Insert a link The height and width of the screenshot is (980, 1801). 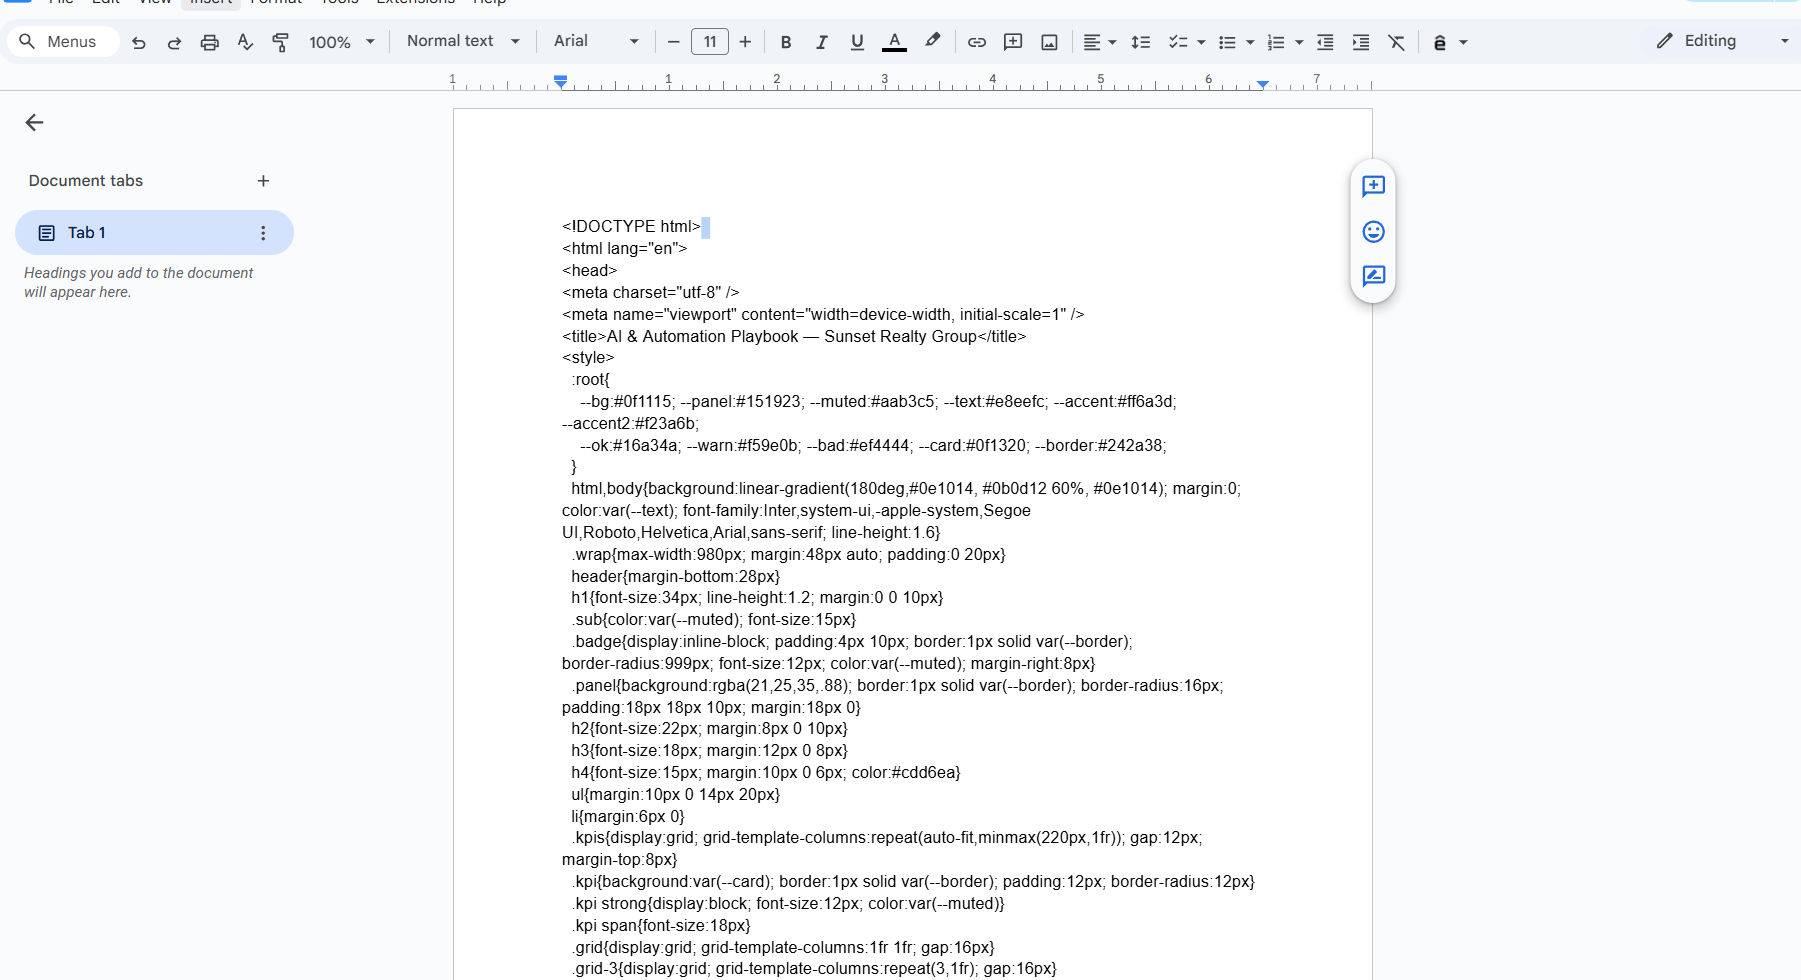click(x=977, y=42)
